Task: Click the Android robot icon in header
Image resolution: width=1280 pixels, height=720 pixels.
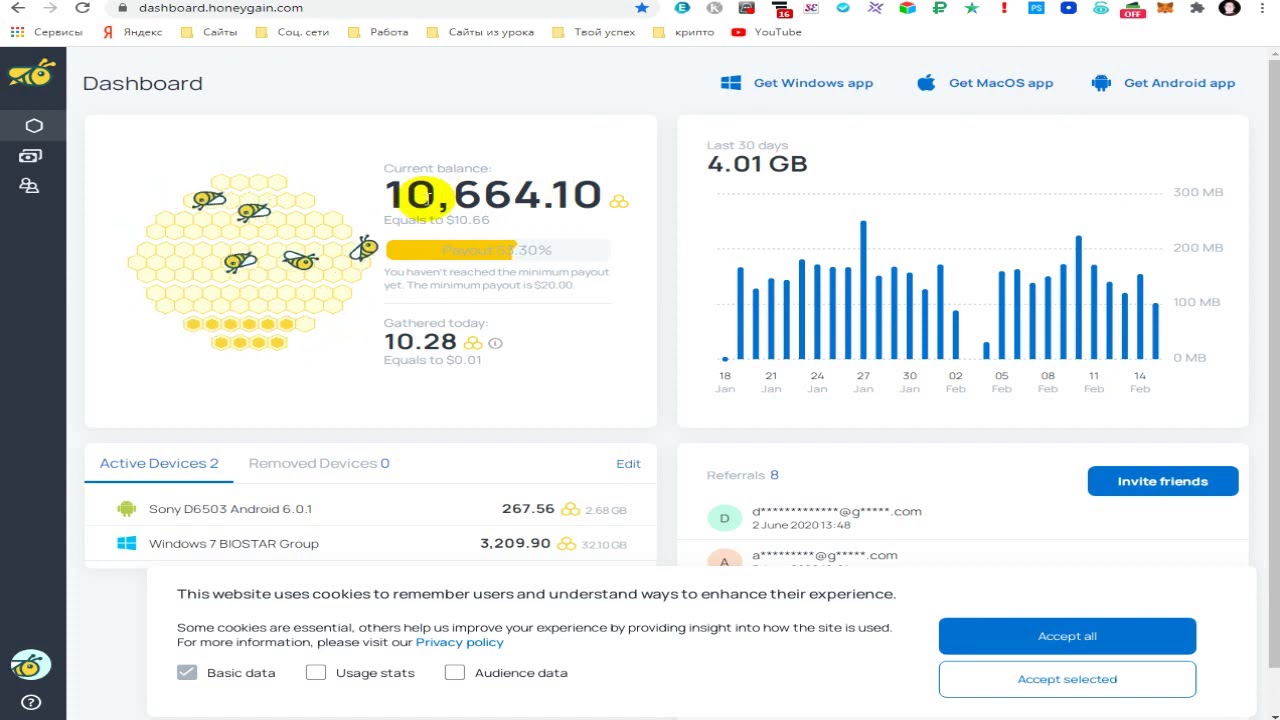Action: pos(1101,83)
